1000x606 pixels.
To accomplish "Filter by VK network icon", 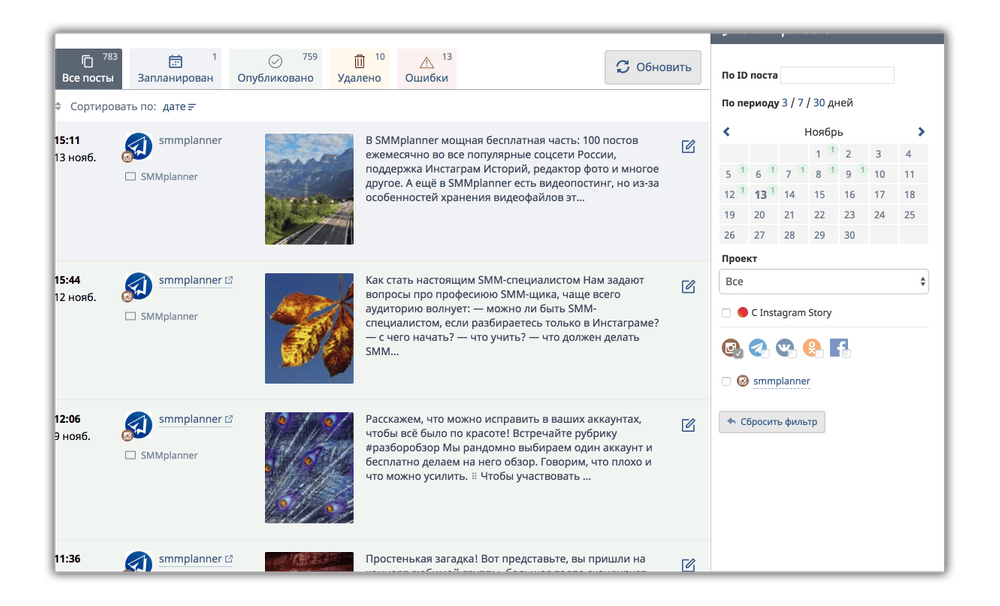I will (785, 348).
